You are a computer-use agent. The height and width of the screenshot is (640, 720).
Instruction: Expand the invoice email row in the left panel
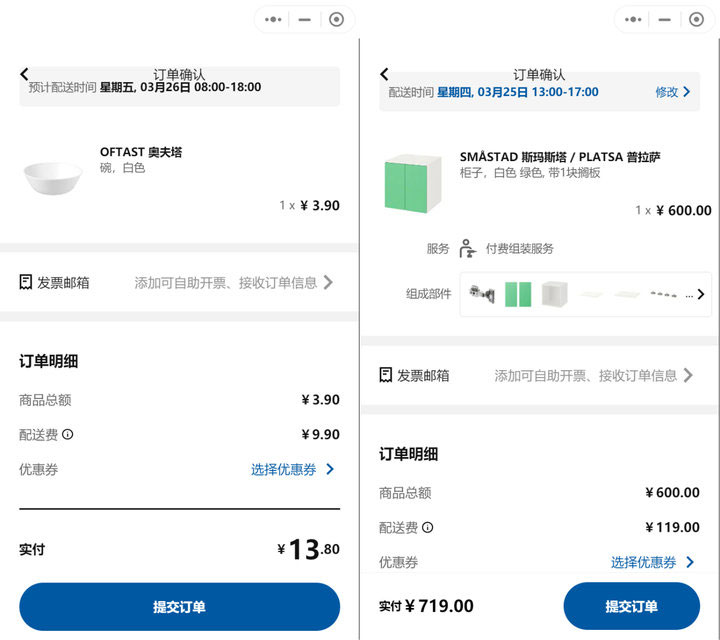[327, 283]
